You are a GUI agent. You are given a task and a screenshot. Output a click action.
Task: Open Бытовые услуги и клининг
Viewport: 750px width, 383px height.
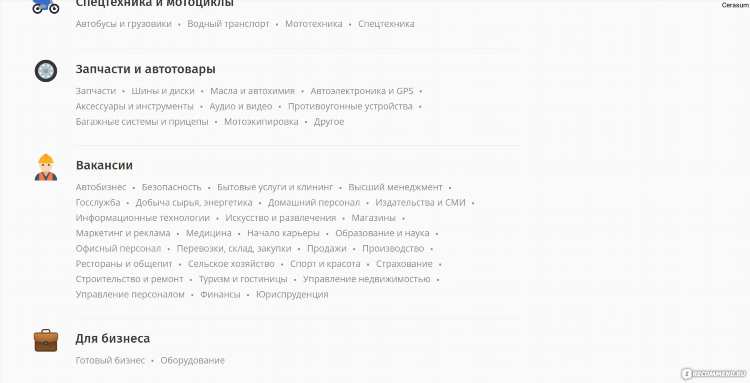click(275, 187)
